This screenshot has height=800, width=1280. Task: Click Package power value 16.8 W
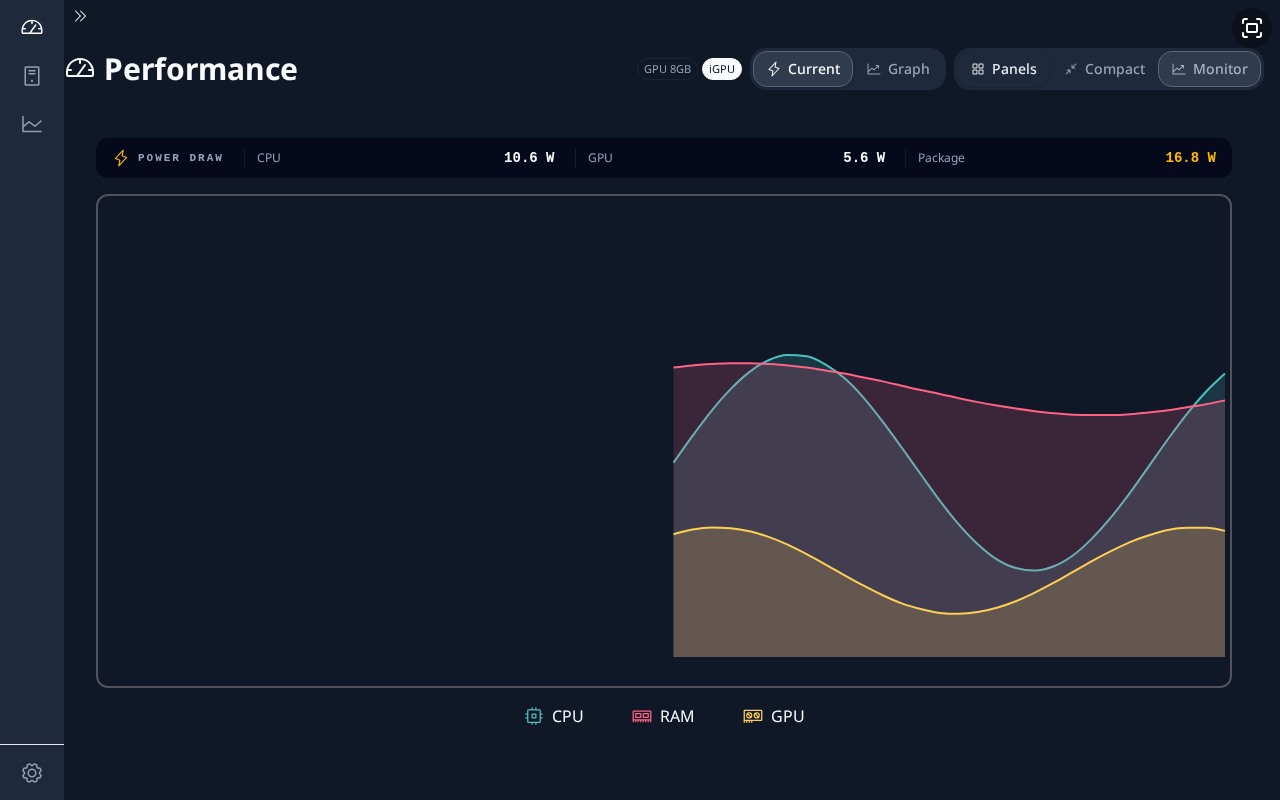(x=1191, y=158)
